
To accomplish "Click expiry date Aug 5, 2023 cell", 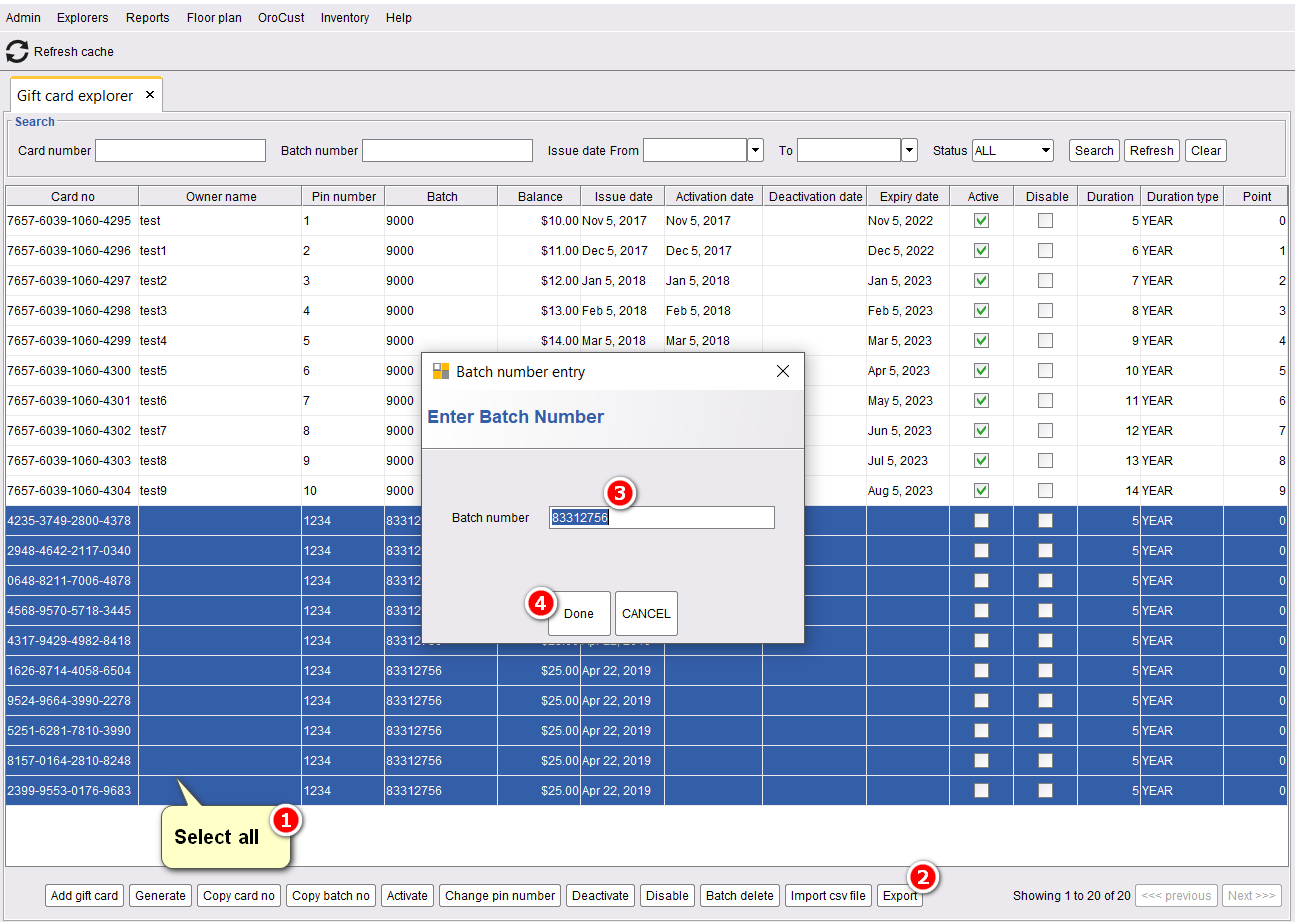I will tap(909, 491).
